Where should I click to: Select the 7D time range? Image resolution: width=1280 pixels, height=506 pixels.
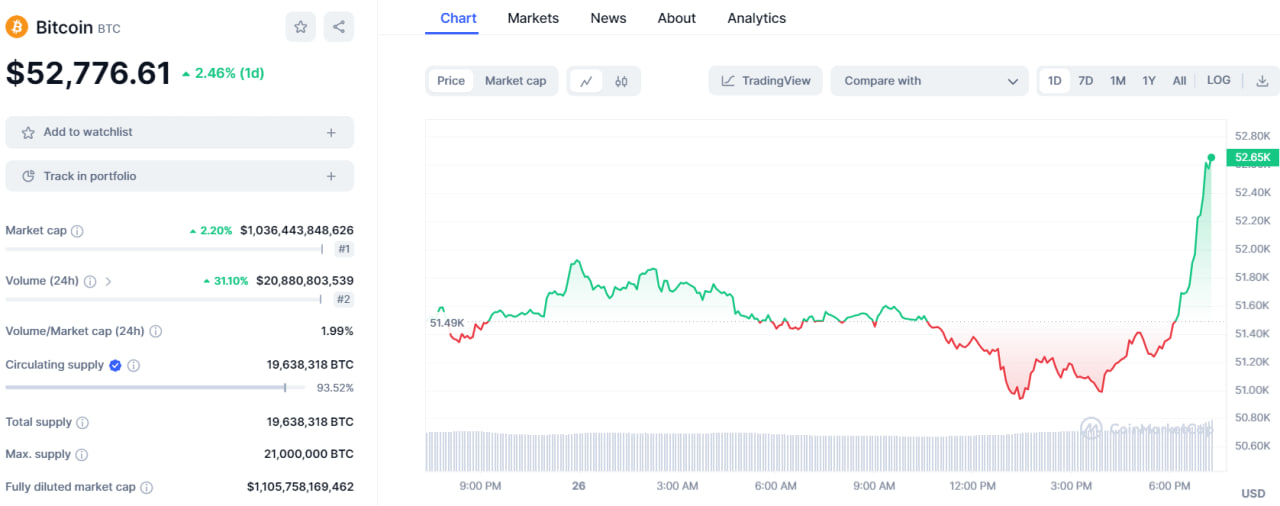[1085, 81]
